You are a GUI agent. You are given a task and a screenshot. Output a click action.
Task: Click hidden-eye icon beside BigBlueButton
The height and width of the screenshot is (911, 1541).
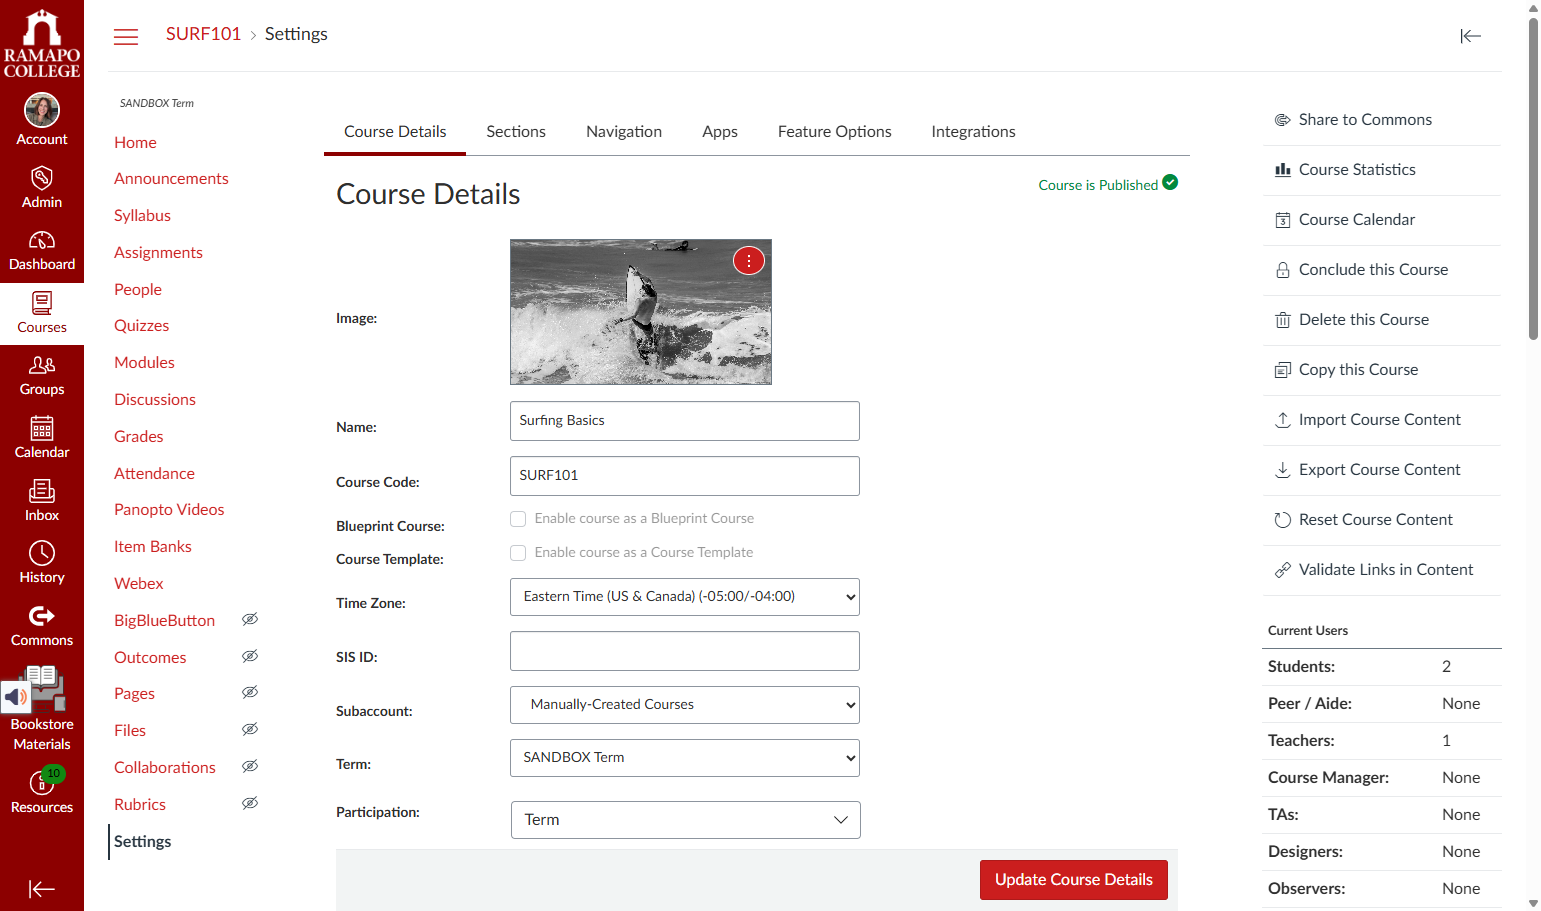(250, 619)
